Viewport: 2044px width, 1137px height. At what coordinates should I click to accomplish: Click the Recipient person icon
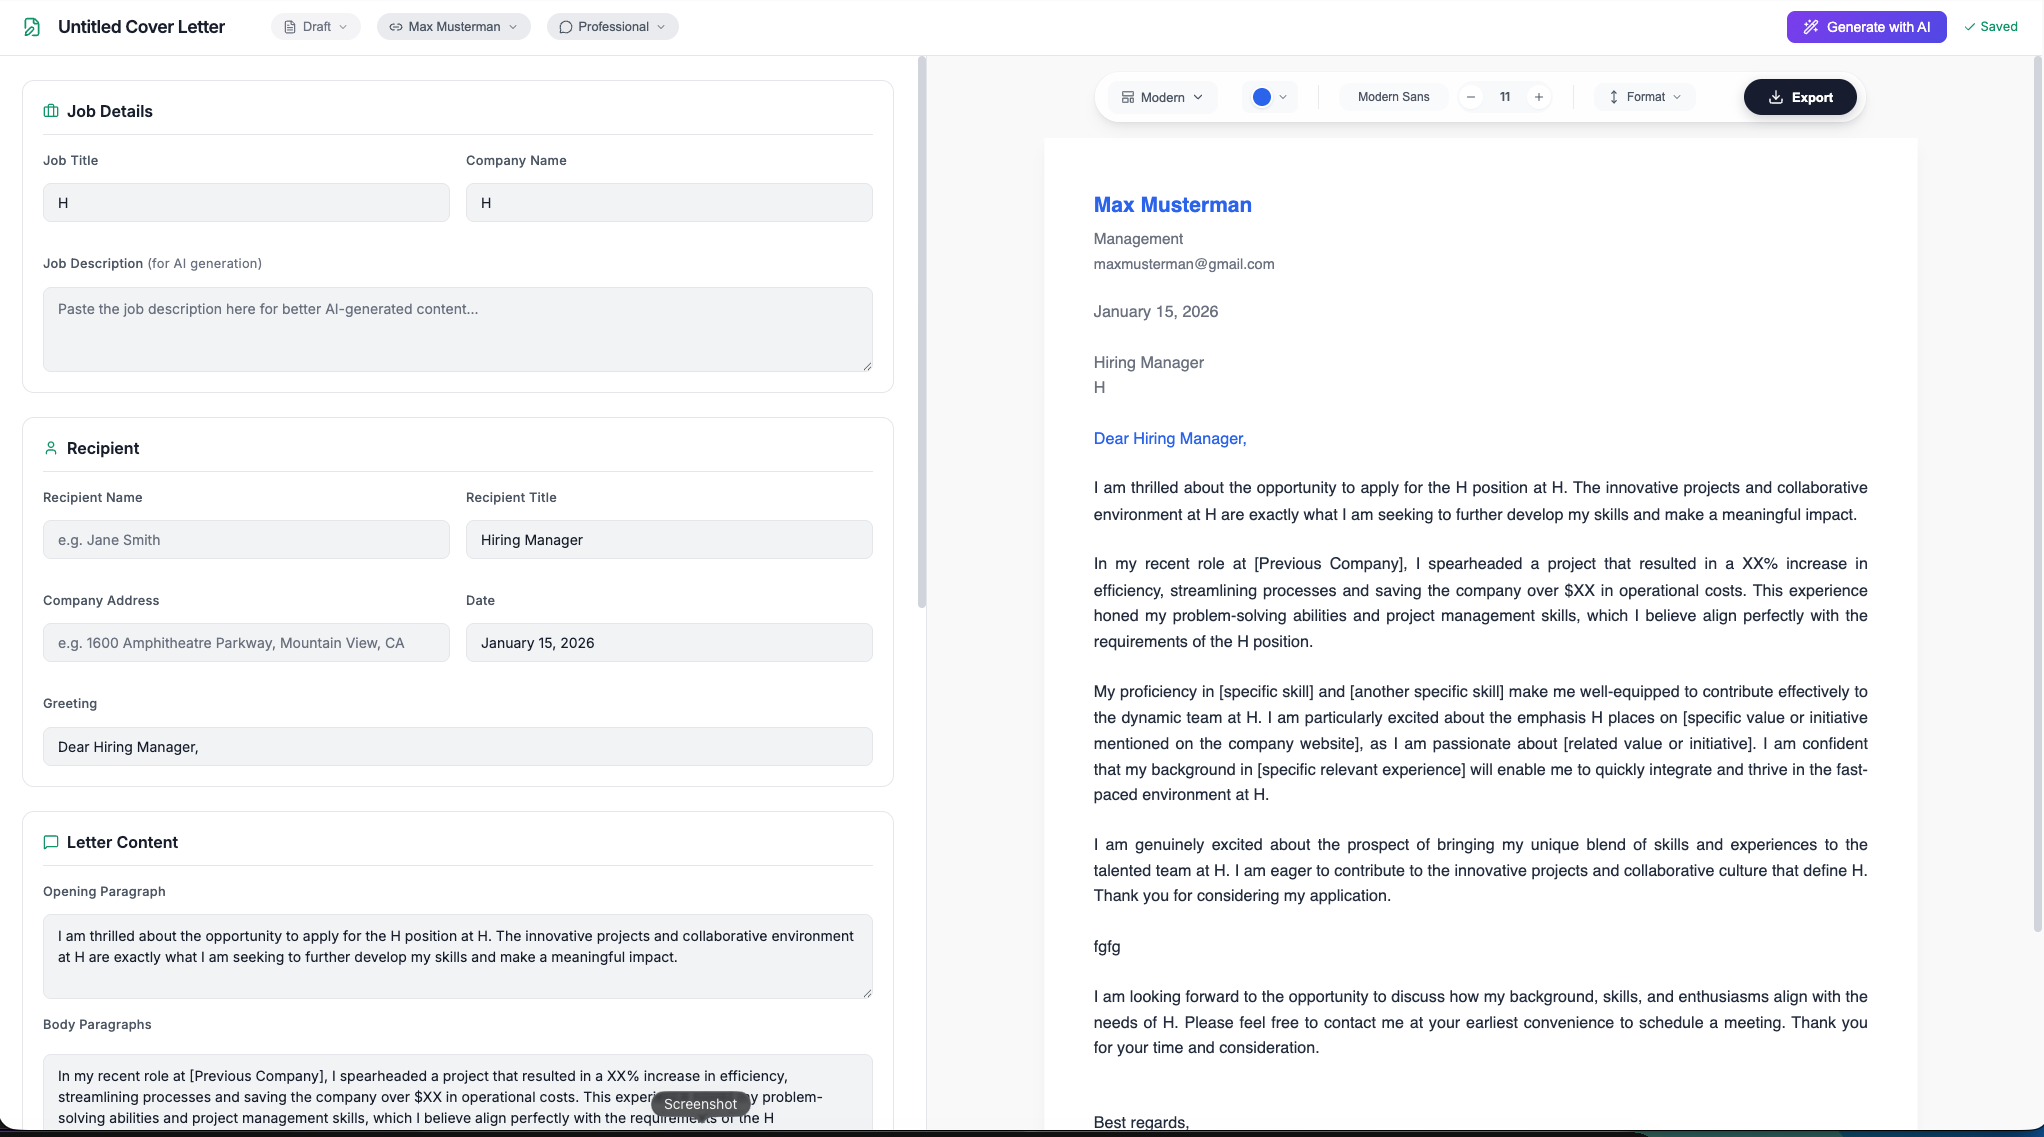[x=51, y=447]
